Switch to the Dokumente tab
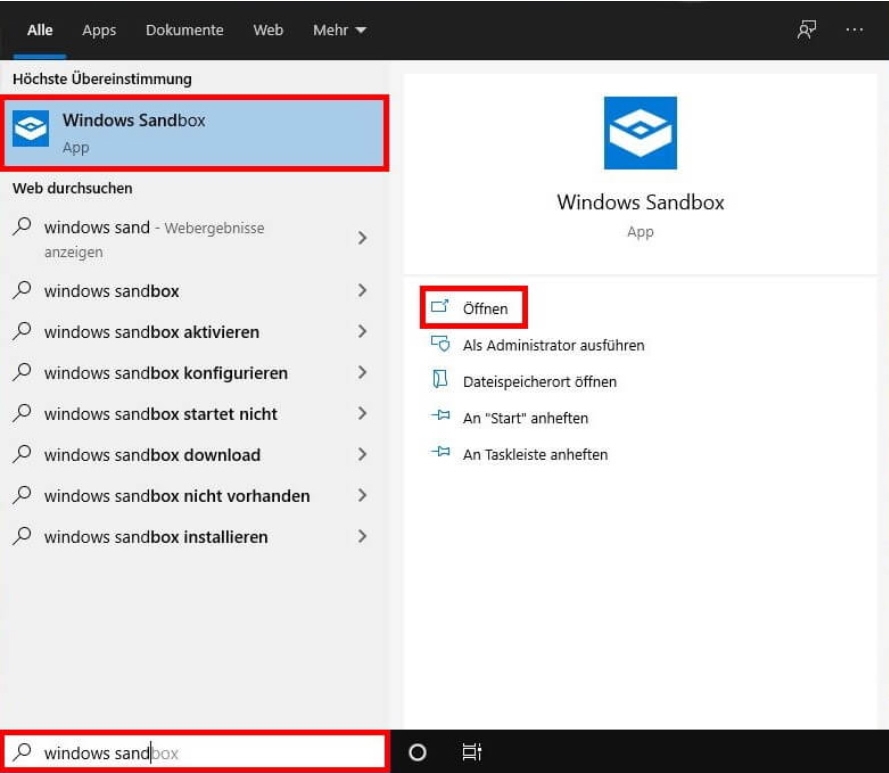 point(184,30)
